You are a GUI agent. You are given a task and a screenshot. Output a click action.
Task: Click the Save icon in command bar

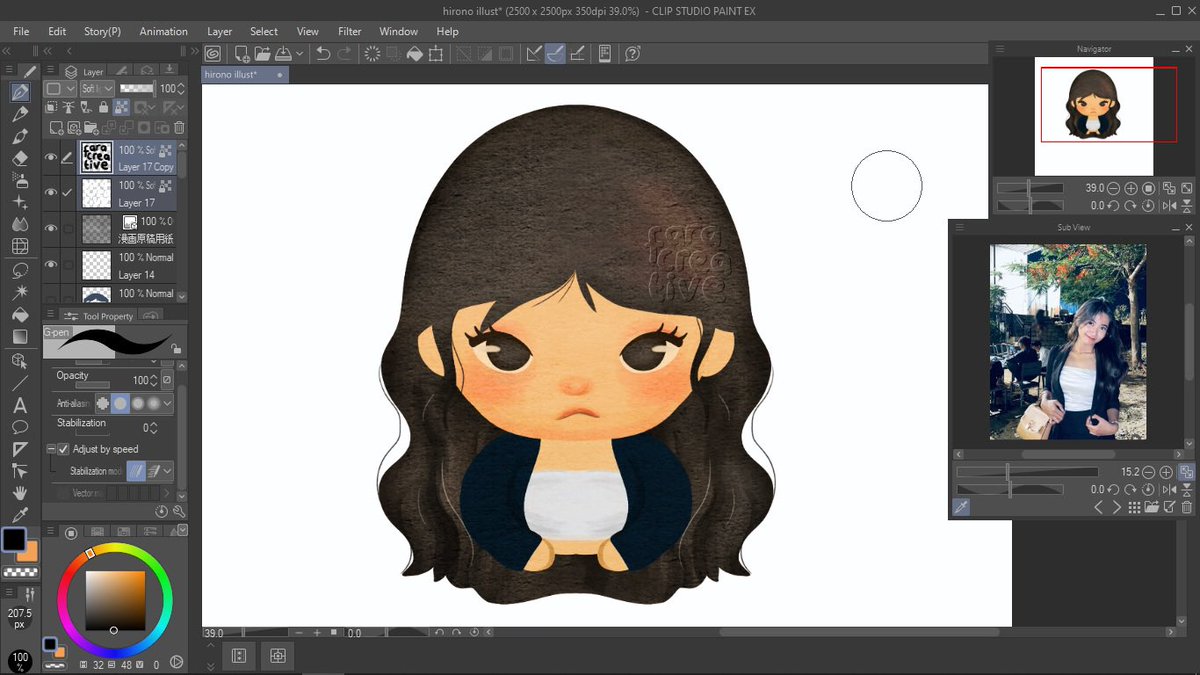(283, 54)
